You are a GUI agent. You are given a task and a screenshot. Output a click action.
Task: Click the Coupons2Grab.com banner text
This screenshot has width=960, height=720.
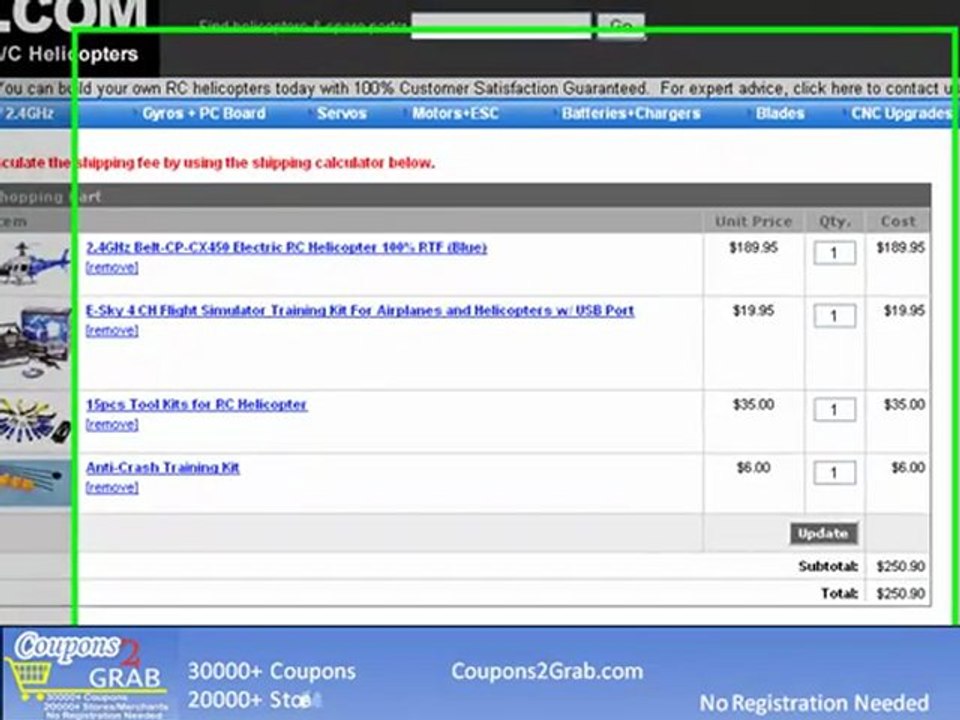(x=547, y=671)
